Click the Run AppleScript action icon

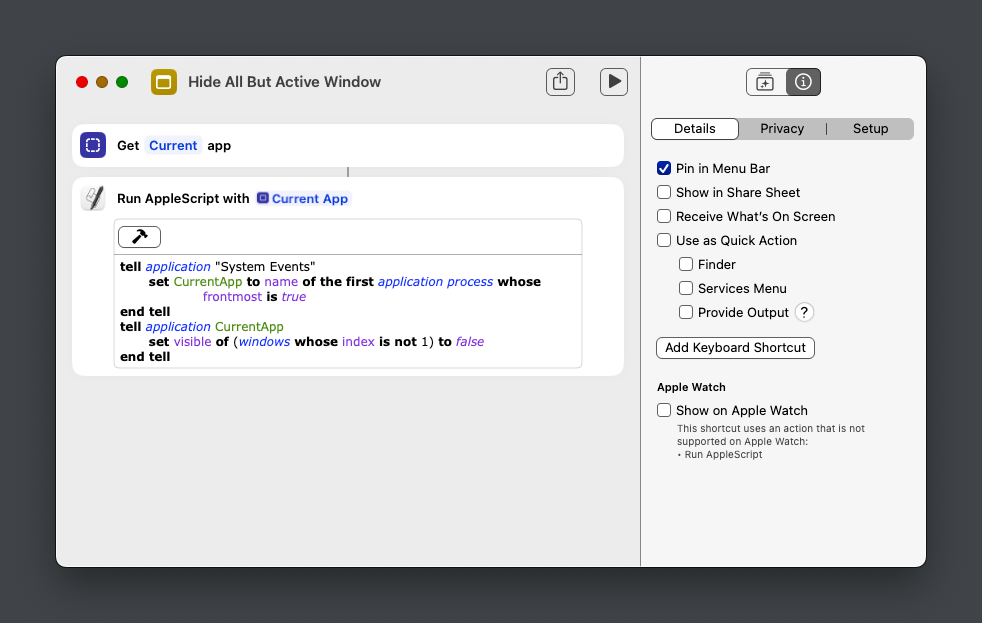tap(93, 198)
